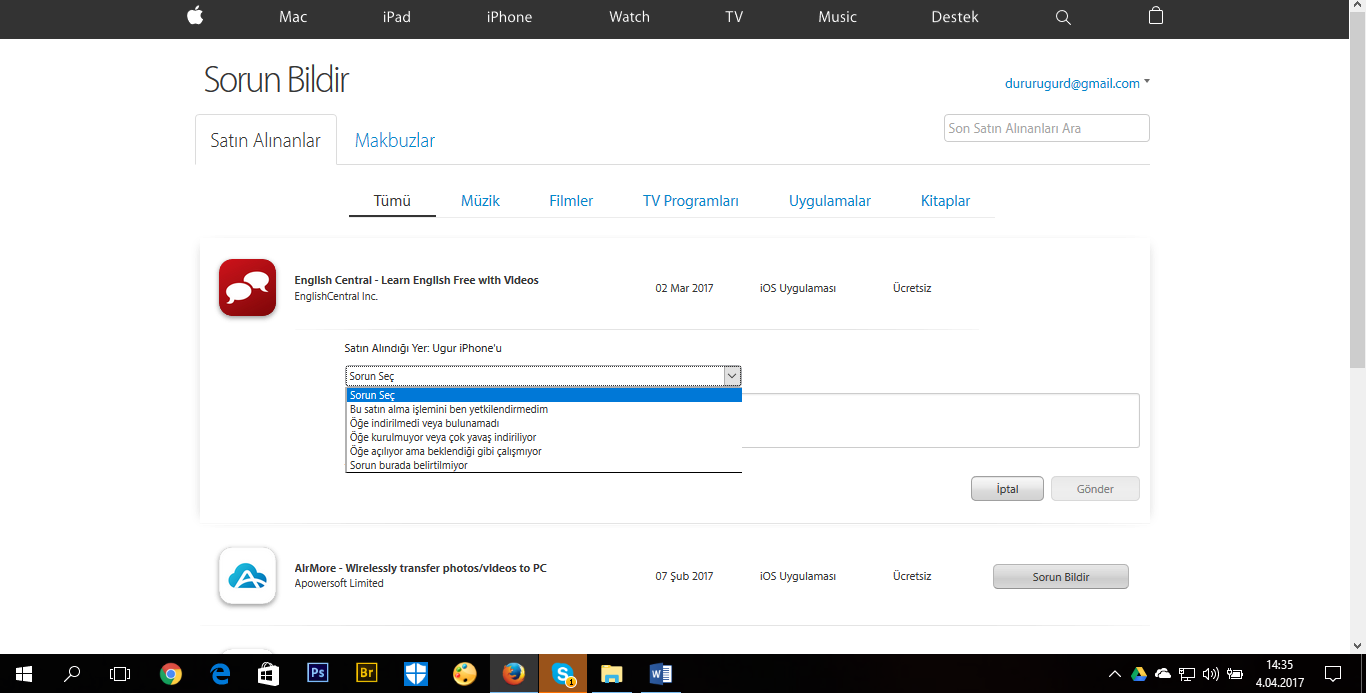Open the Windows Store taskbar icon

268,674
